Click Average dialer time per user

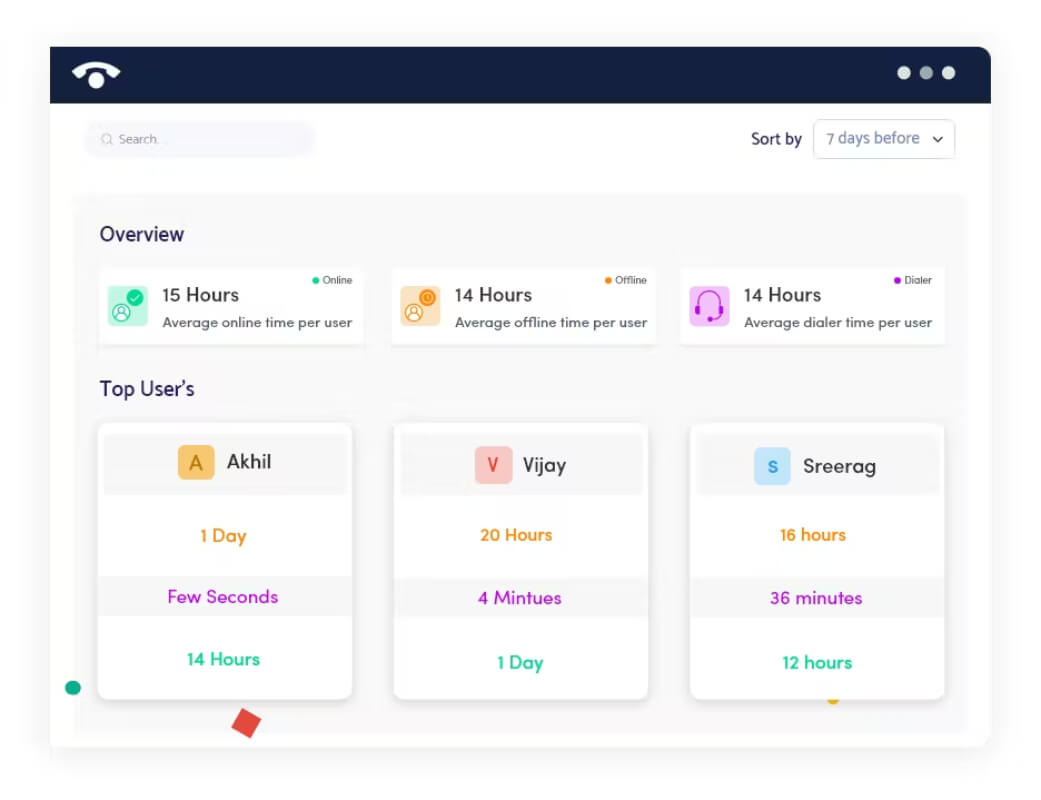tap(838, 323)
